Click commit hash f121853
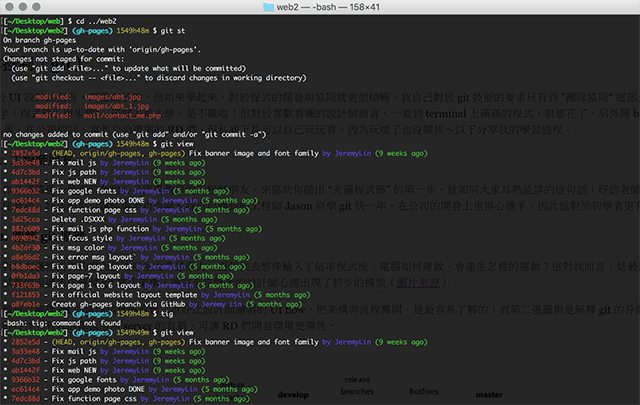Viewport: 640px width, 405px height. [x=25, y=294]
